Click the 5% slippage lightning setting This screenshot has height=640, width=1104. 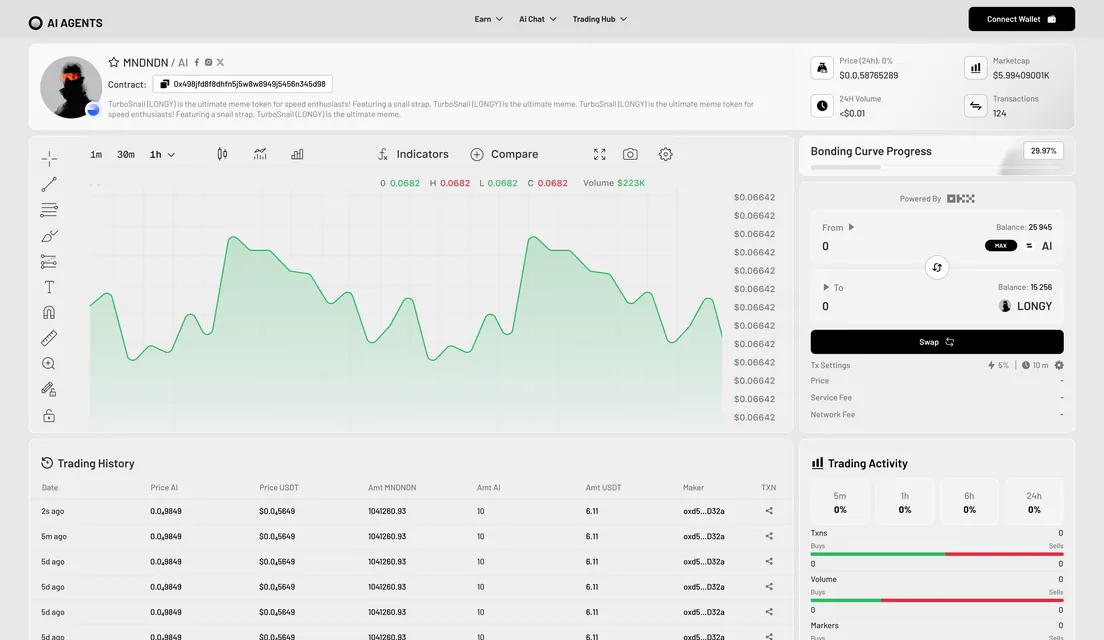[x=998, y=365]
